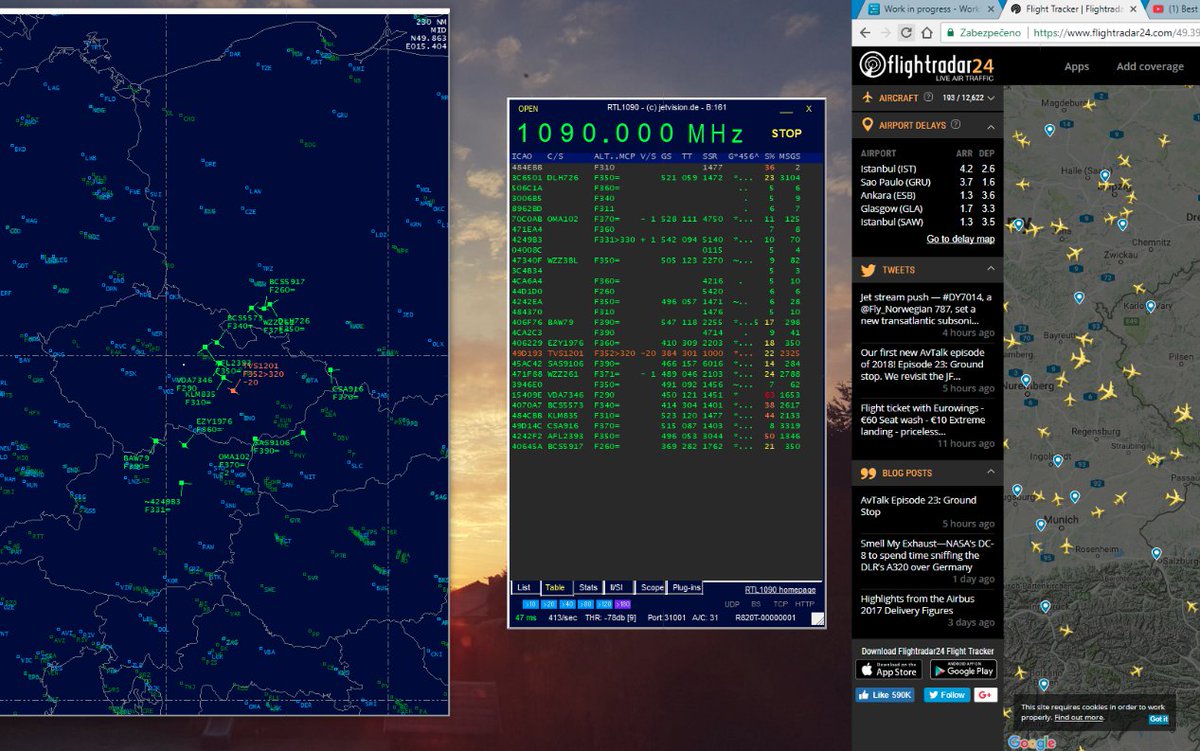Click the resize grip icon in RTL1090
Screen dimensions: 1200x751
(817, 619)
